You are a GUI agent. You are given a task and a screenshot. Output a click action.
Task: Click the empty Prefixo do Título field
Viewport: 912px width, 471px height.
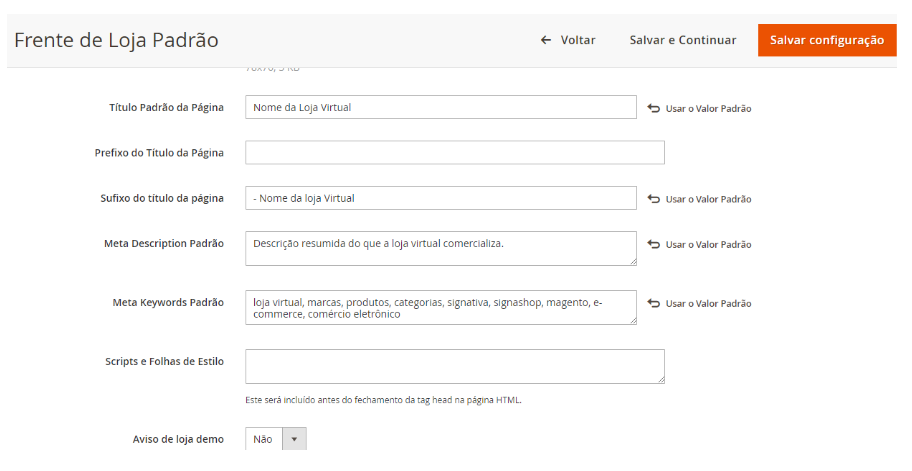click(x=454, y=152)
